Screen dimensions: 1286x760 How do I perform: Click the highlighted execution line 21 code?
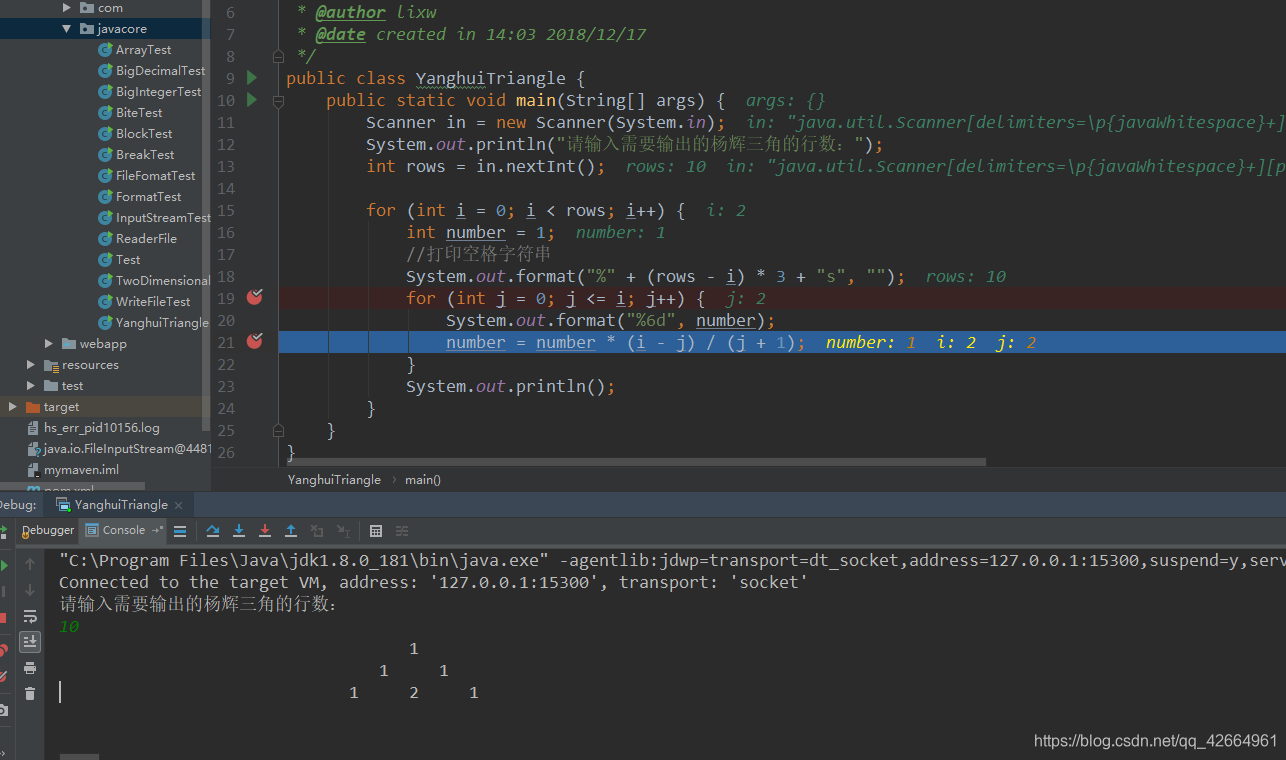pos(626,342)
